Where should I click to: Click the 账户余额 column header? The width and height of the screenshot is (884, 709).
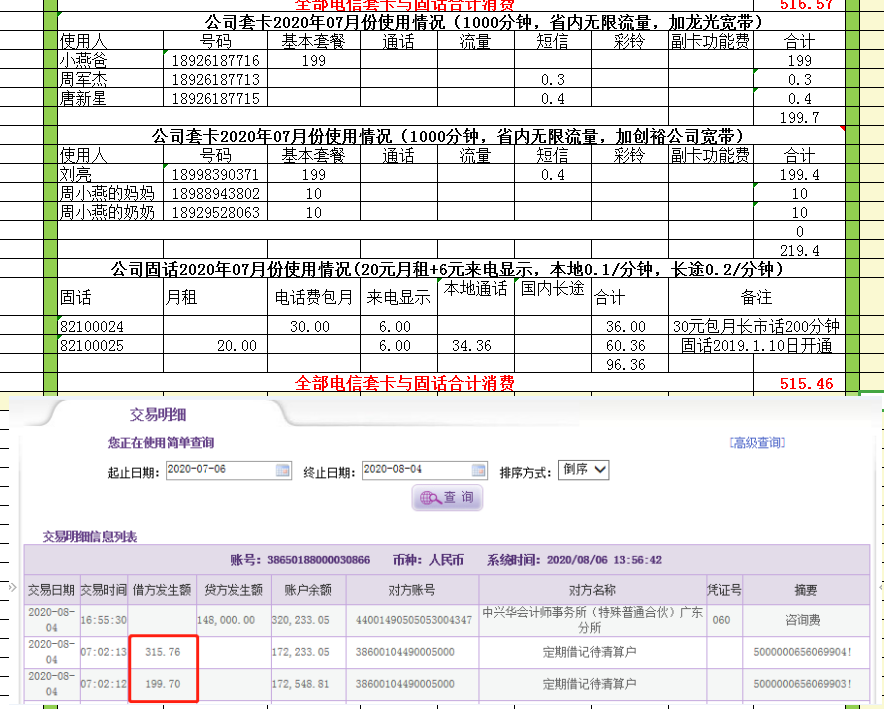(x=308, y=588)
